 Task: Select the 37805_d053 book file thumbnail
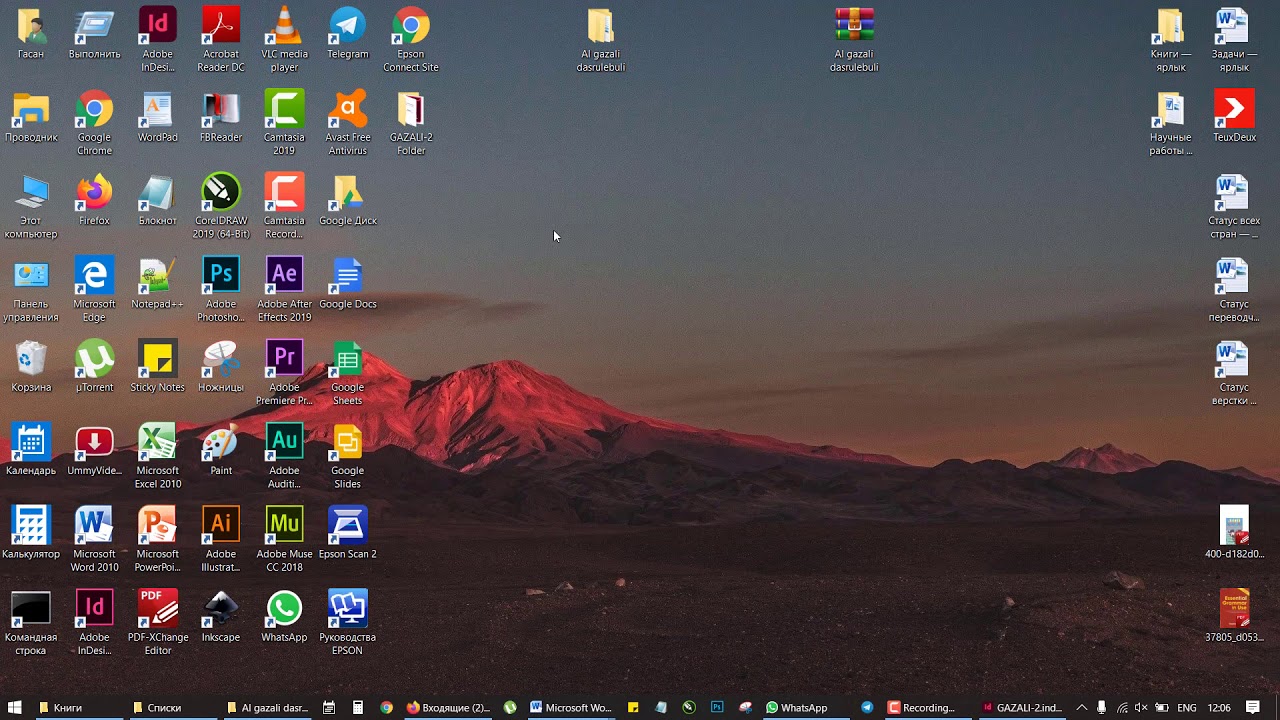1234,617
